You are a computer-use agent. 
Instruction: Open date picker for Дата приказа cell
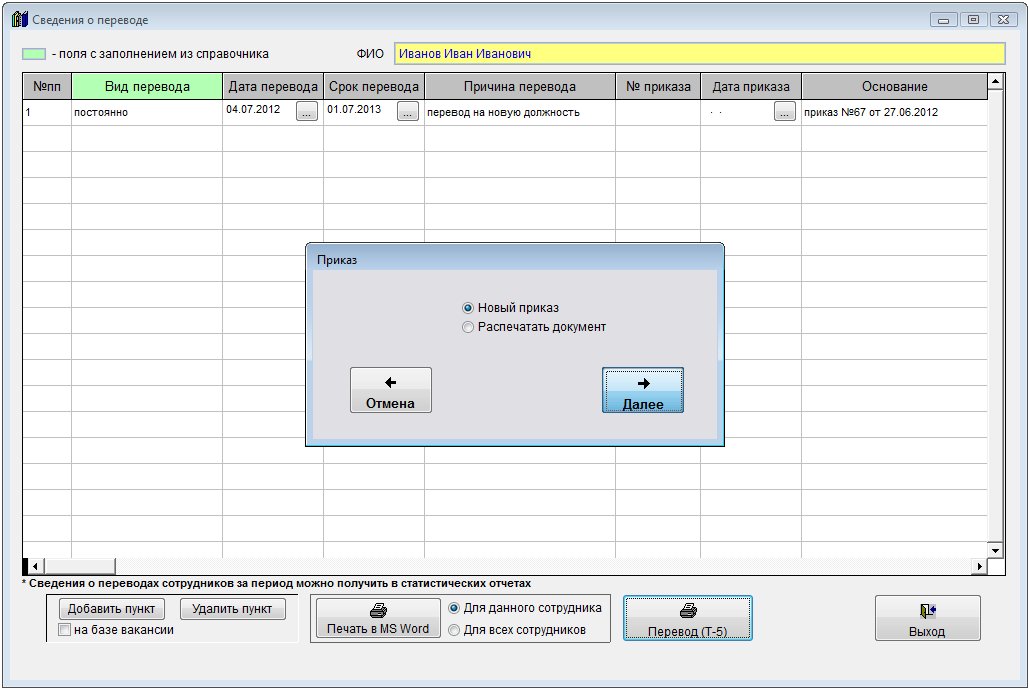pyautogui.click(x=785, y=112)
